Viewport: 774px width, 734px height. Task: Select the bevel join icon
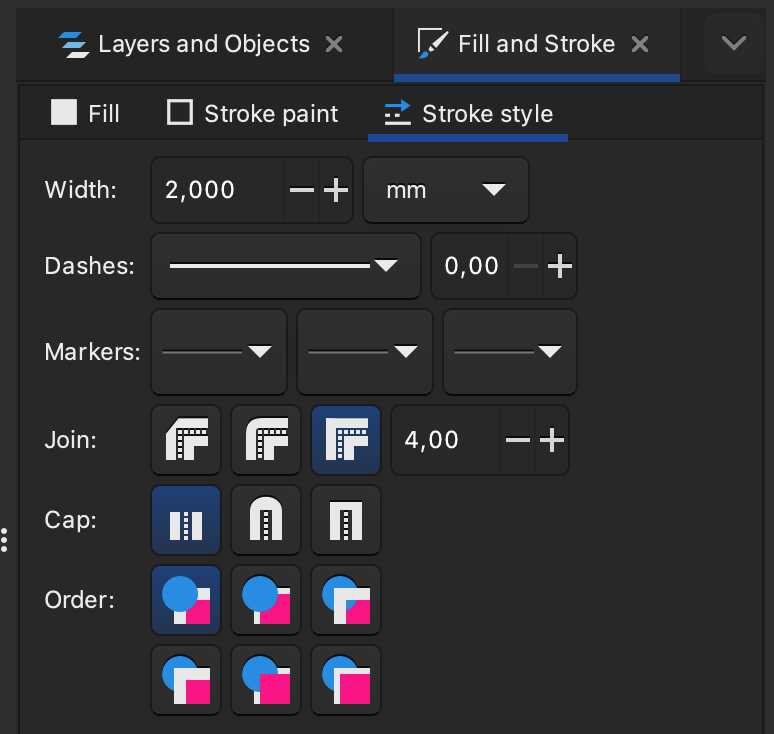(x=186, y=440)
